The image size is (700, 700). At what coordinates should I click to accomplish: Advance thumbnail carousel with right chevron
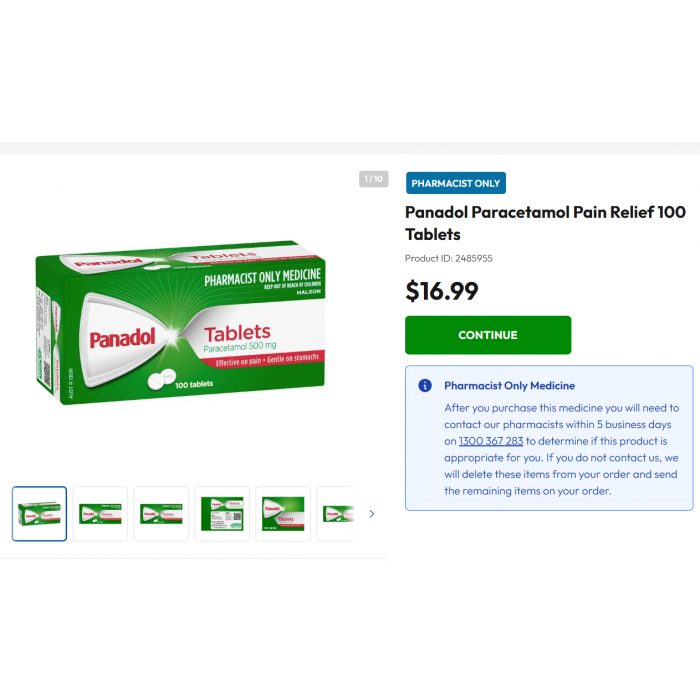[x=372, y=514]
